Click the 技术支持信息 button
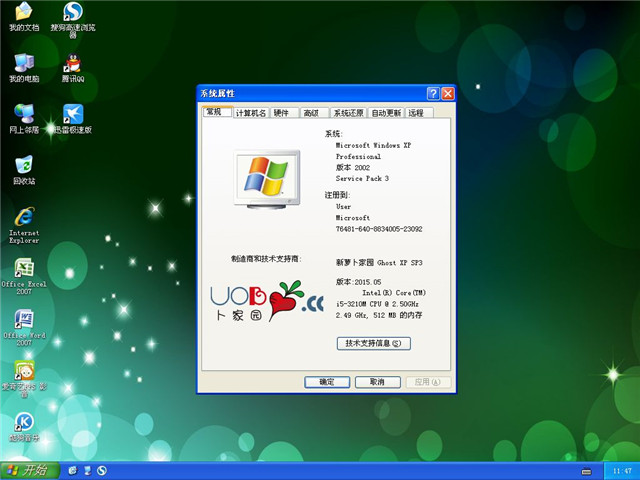640x480 pixels. click(x=373, y=343)
